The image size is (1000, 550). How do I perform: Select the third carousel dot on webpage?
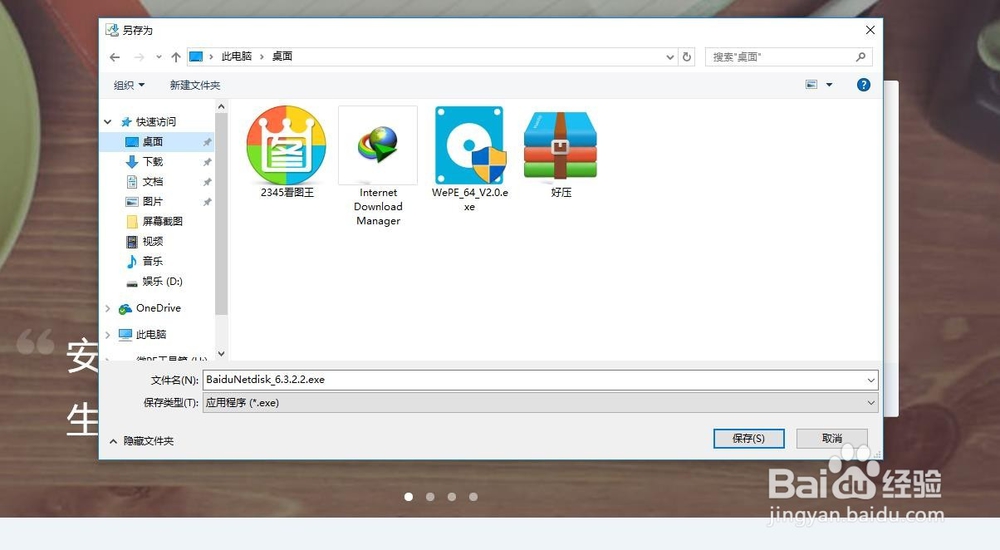(452, 496)
